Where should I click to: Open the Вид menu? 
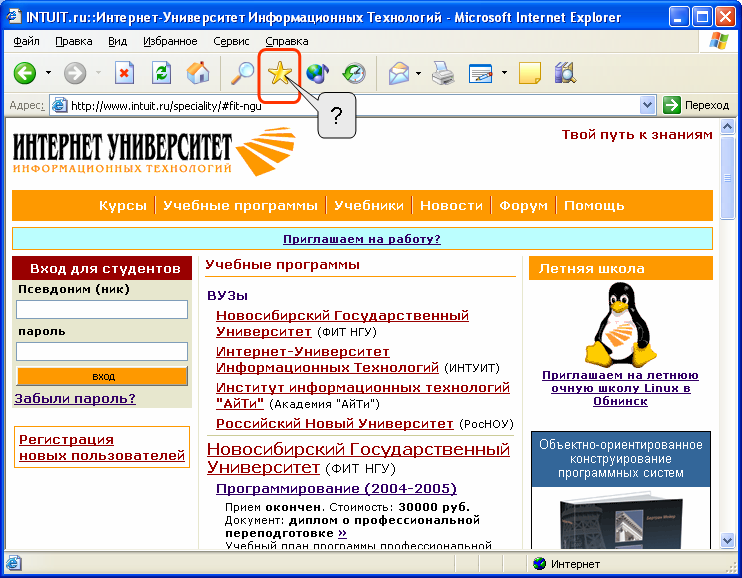pyautogui.click(x=117, y=41)
